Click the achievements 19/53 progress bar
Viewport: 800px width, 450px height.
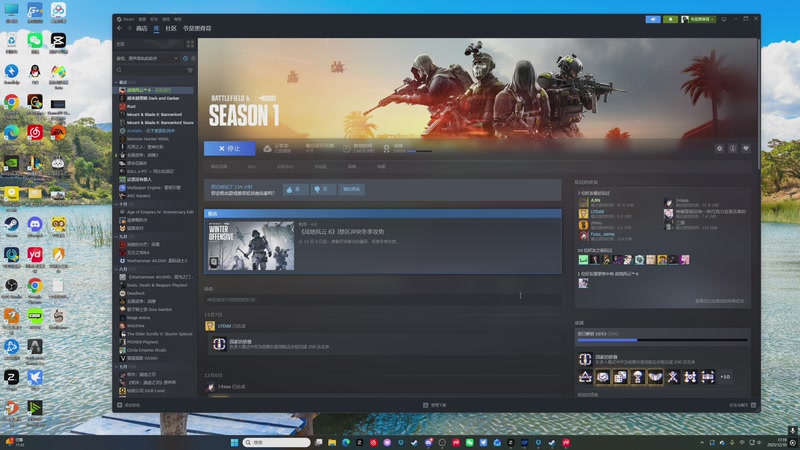(662, 340)
